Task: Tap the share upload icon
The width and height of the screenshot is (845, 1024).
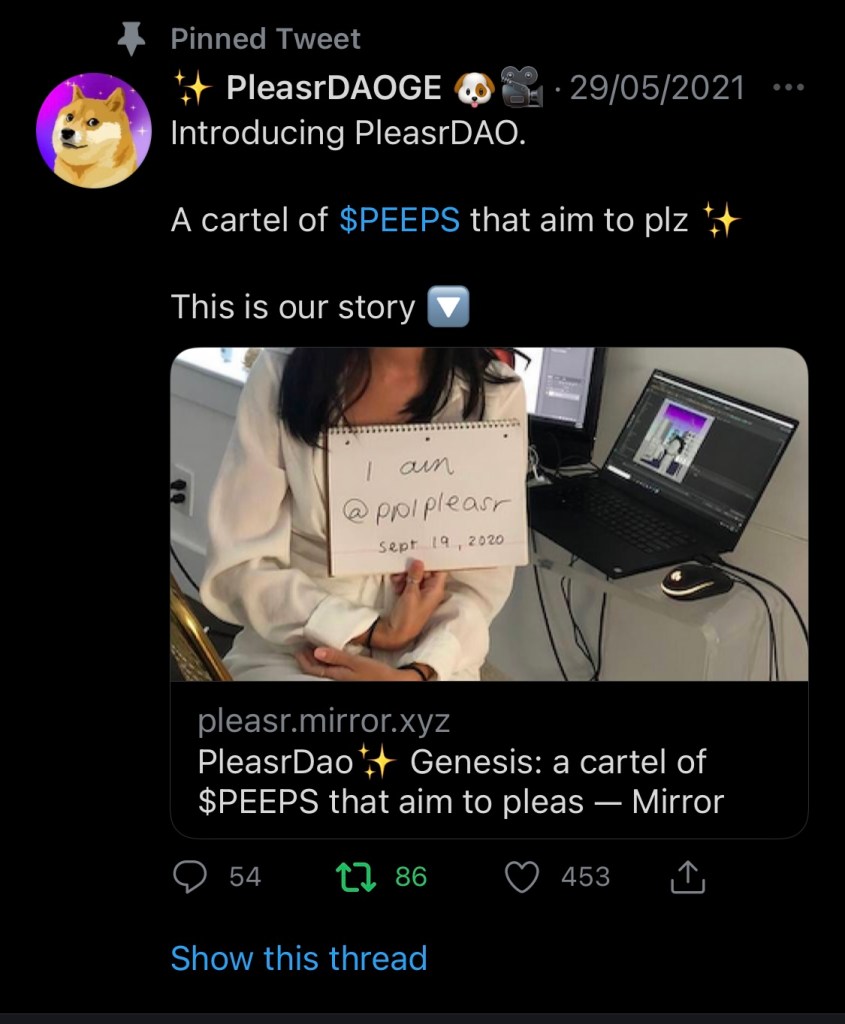Action: (x=687, y=877)
